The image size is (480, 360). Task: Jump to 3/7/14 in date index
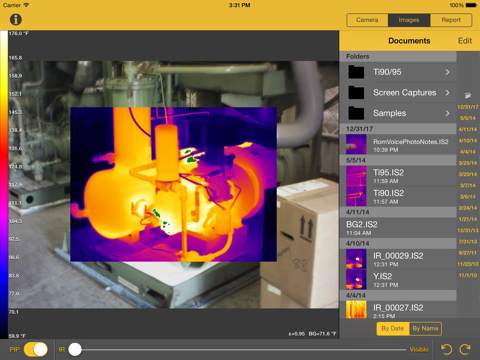click(468, 185)
